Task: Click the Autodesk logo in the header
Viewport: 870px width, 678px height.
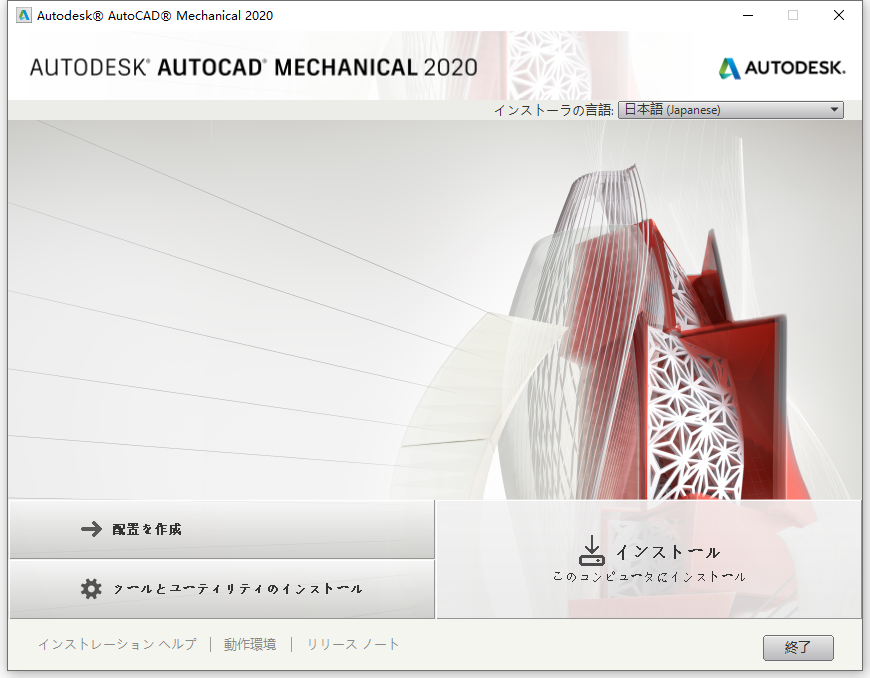Action: click(782, 68)
